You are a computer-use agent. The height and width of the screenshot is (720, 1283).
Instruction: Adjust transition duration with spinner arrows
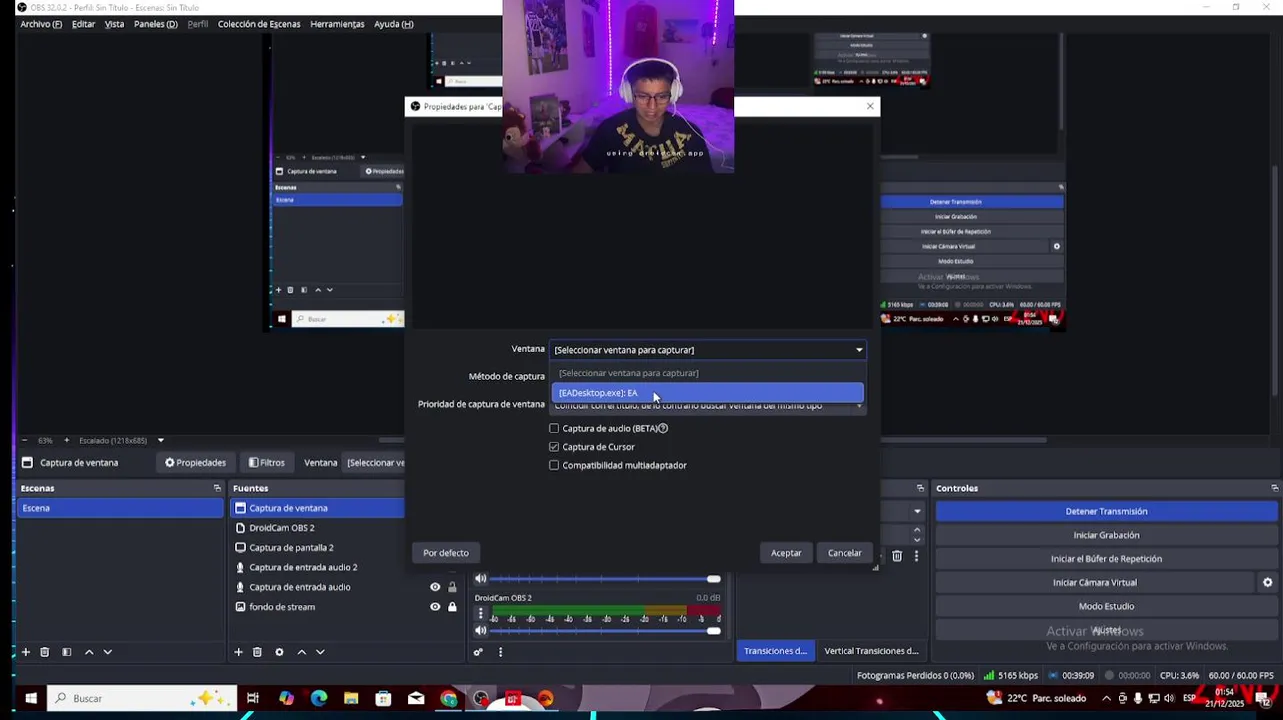[917, 535]
